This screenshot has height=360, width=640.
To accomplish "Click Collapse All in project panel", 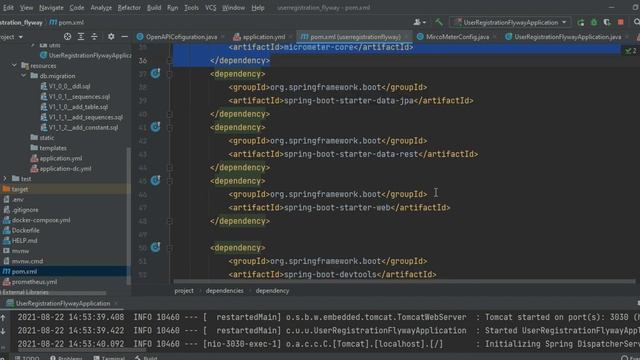I will point(94,37).
